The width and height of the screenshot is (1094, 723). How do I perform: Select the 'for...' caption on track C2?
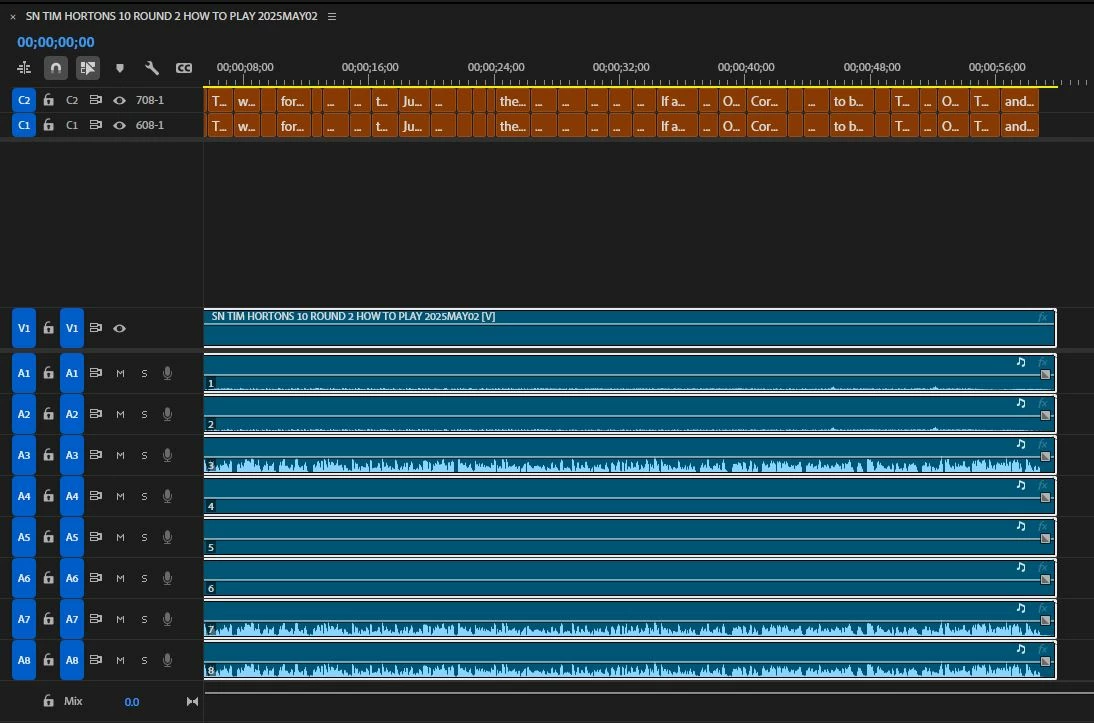[294, 100]
